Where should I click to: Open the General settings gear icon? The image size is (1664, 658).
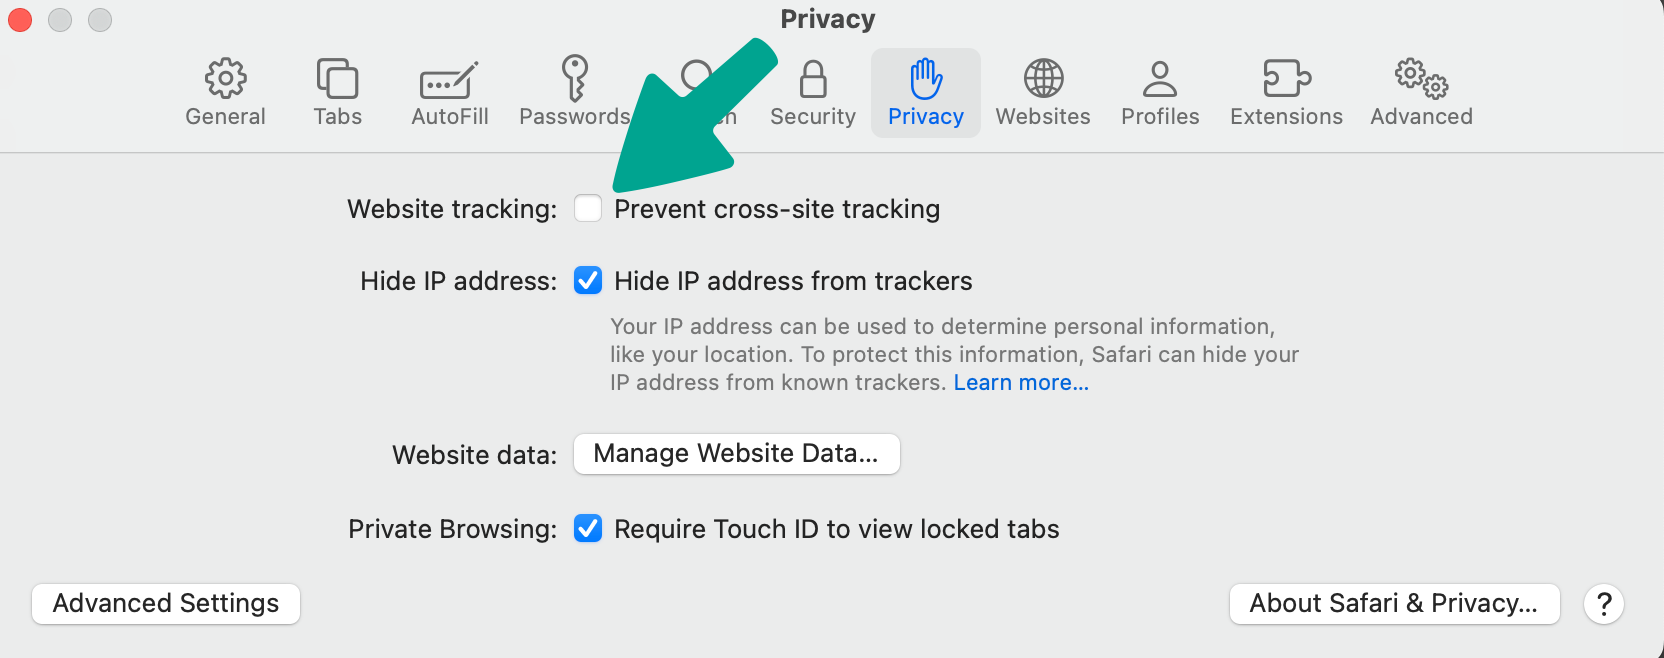tap(226, 78)
